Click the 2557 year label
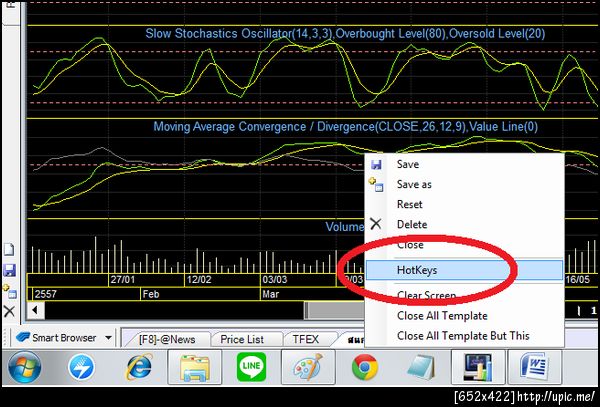600x407 pixels. point(46,294)
